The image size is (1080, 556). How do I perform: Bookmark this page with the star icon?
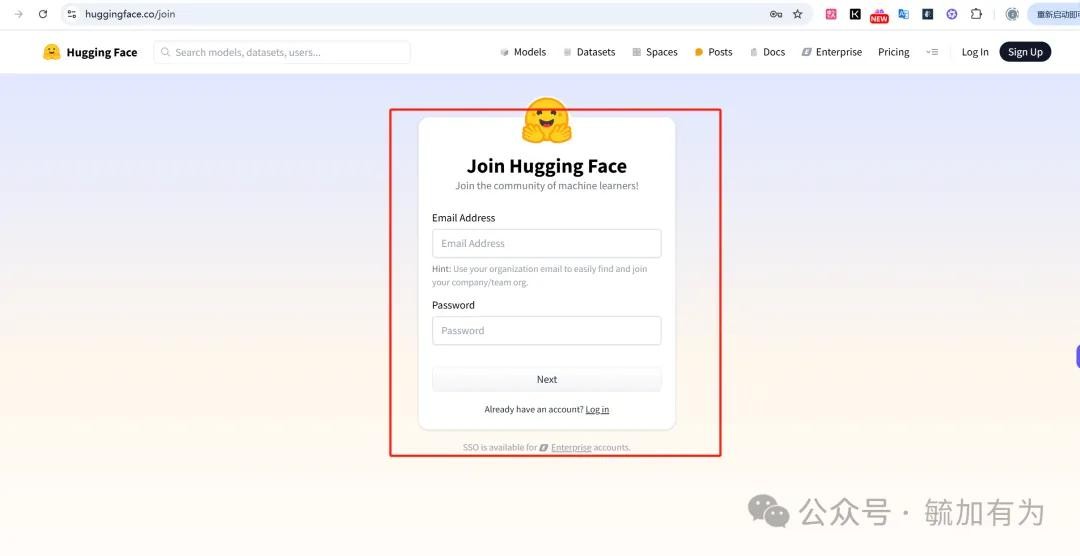797,14
